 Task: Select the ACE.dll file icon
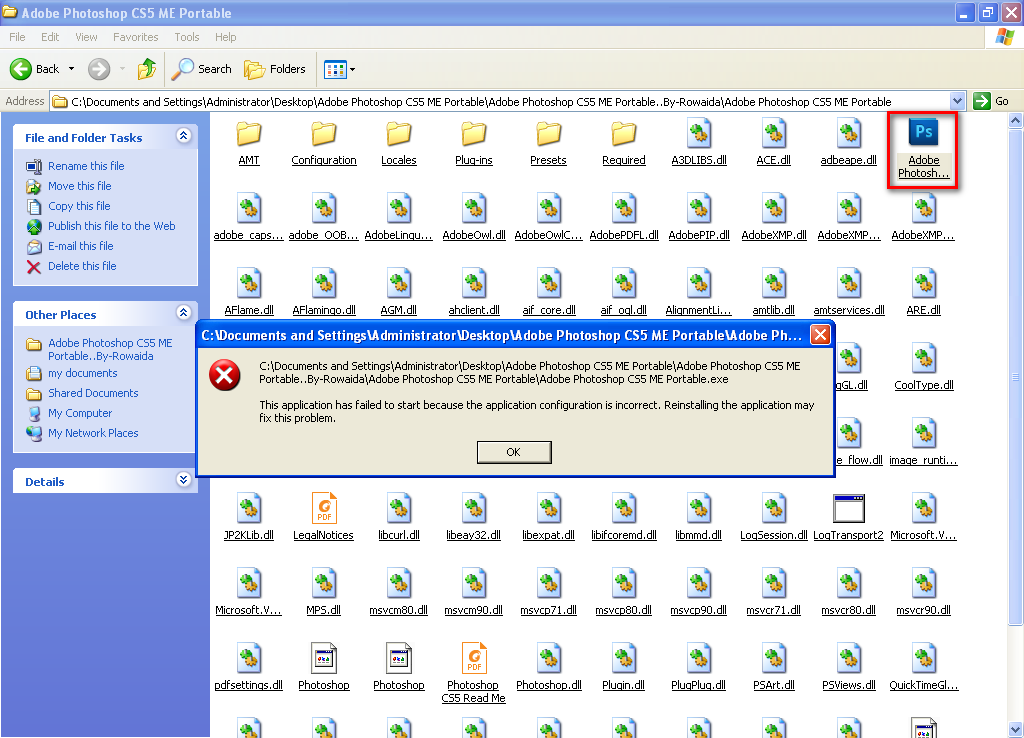pos(774,134)
